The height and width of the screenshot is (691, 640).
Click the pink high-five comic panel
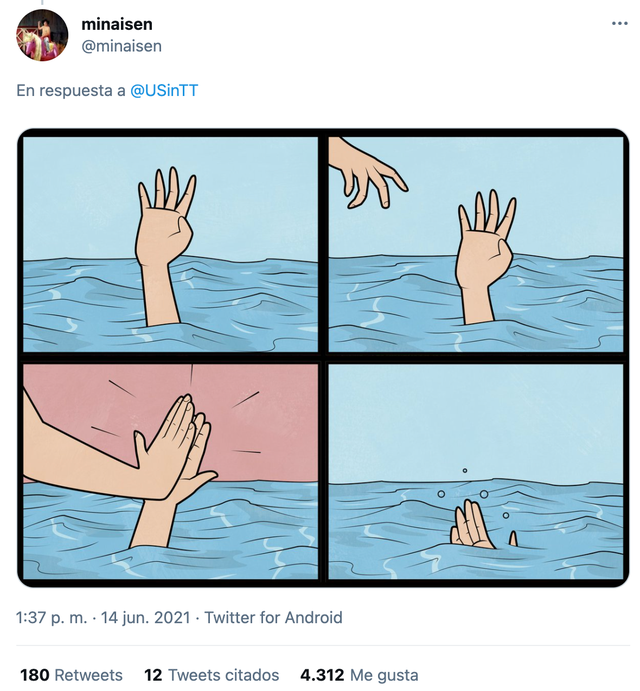(171, 471)
